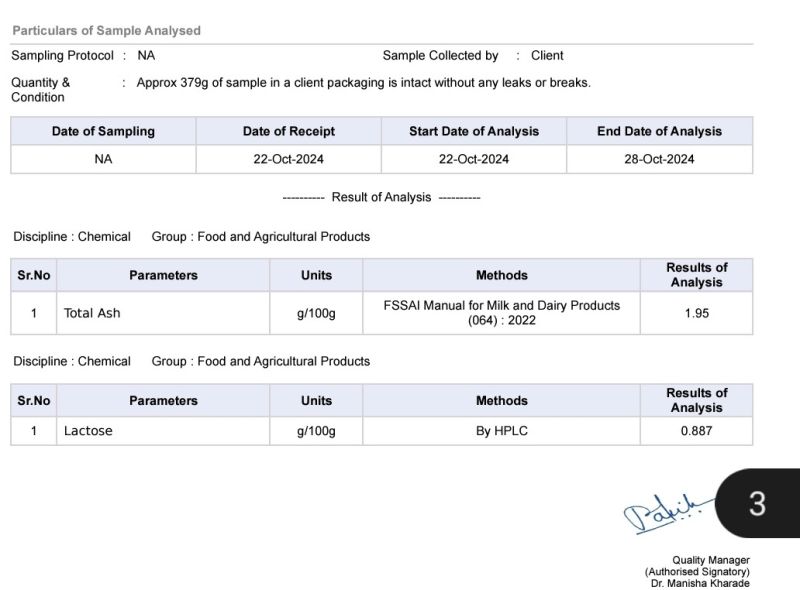
Task: Click the Lactose parameter cell
Action: 88,431
